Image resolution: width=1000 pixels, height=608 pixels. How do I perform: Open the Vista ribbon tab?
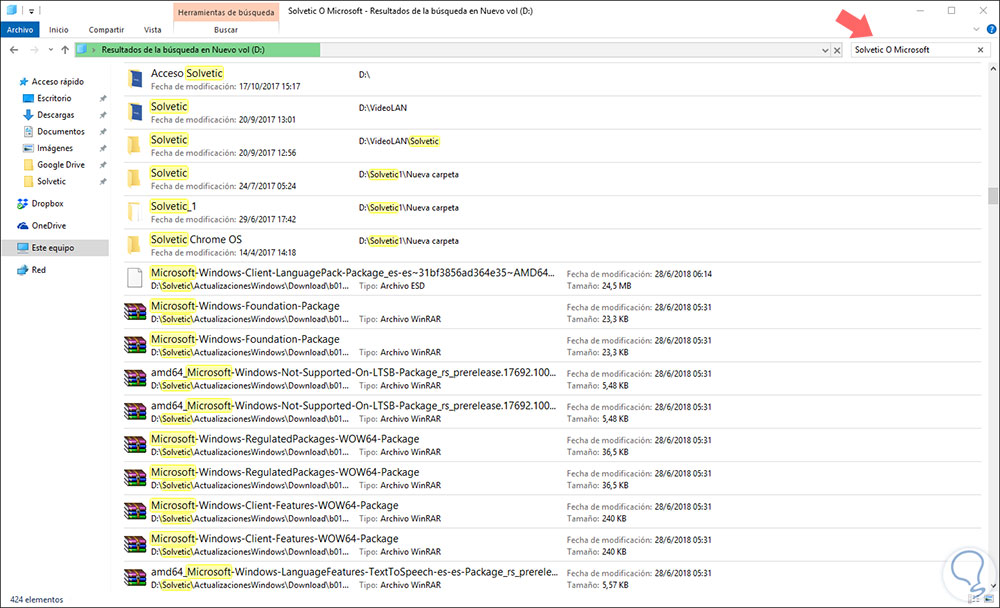(x=152, y=29)
